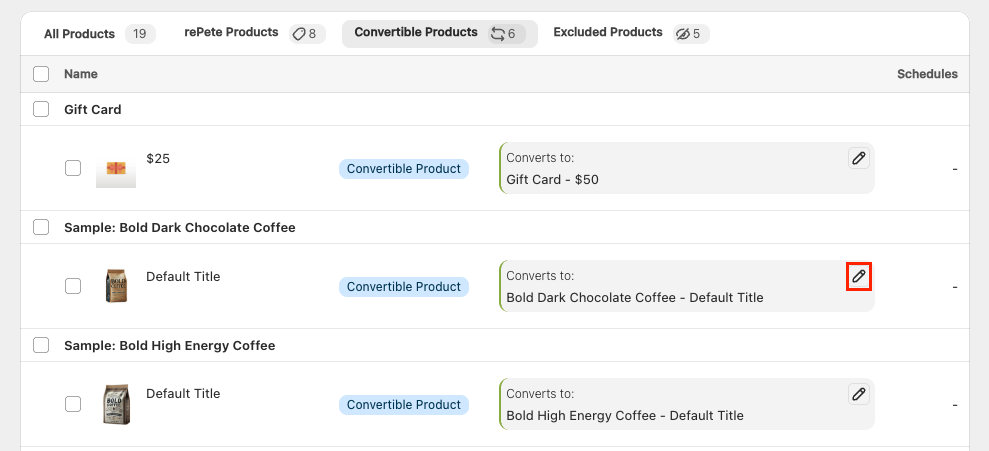Check Sample: Bold Dark Chocolate Coffee group

(41, 227)
